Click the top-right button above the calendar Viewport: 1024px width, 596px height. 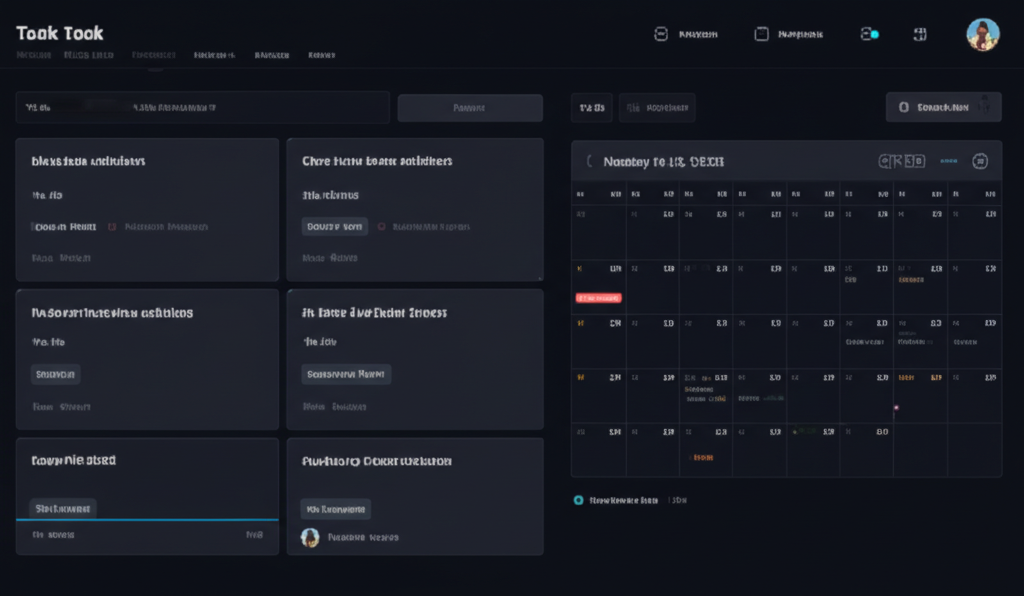pyautogui.click(x=943, y=107)
